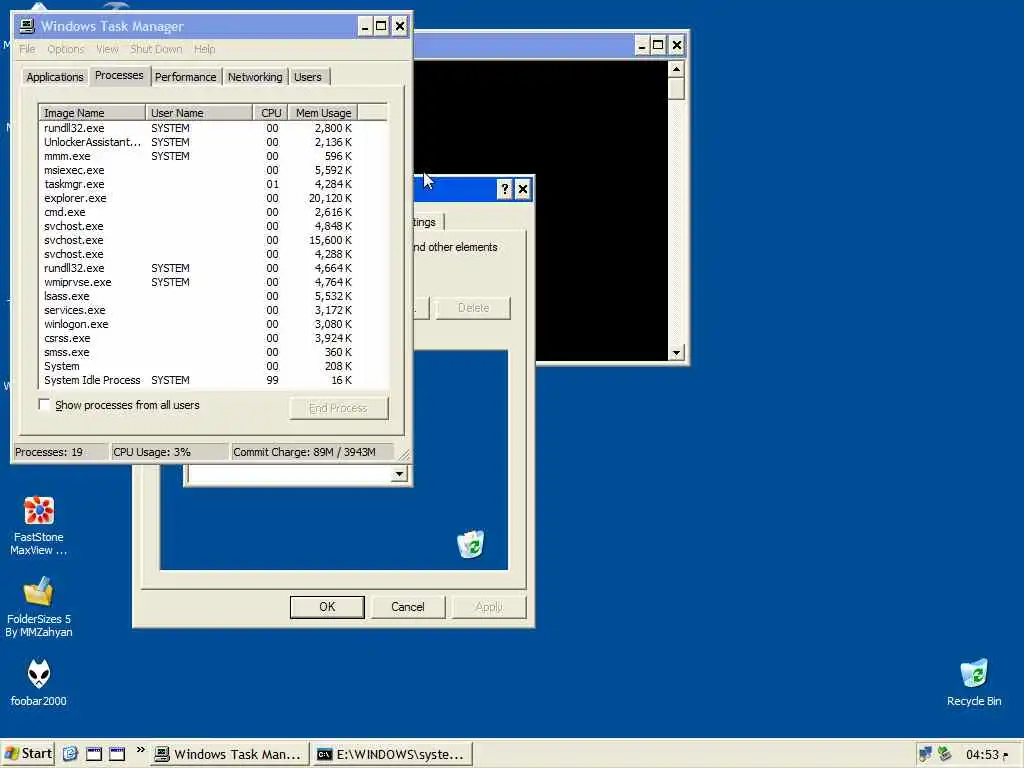The height and width of the screenshot is (768, 1024).
Task: Open the File menu in Task Manager
Action: pyautogui.click(x=27, y=49)
